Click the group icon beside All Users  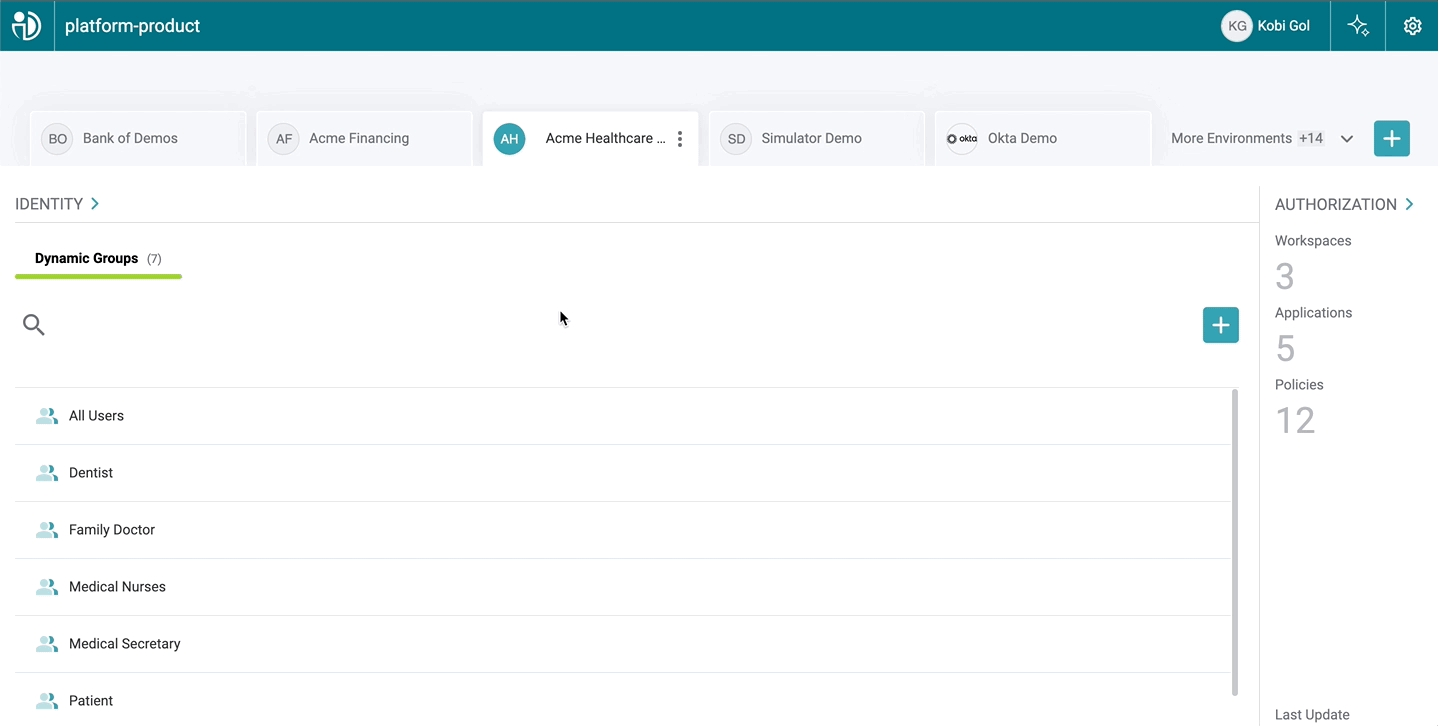(47, 416)
